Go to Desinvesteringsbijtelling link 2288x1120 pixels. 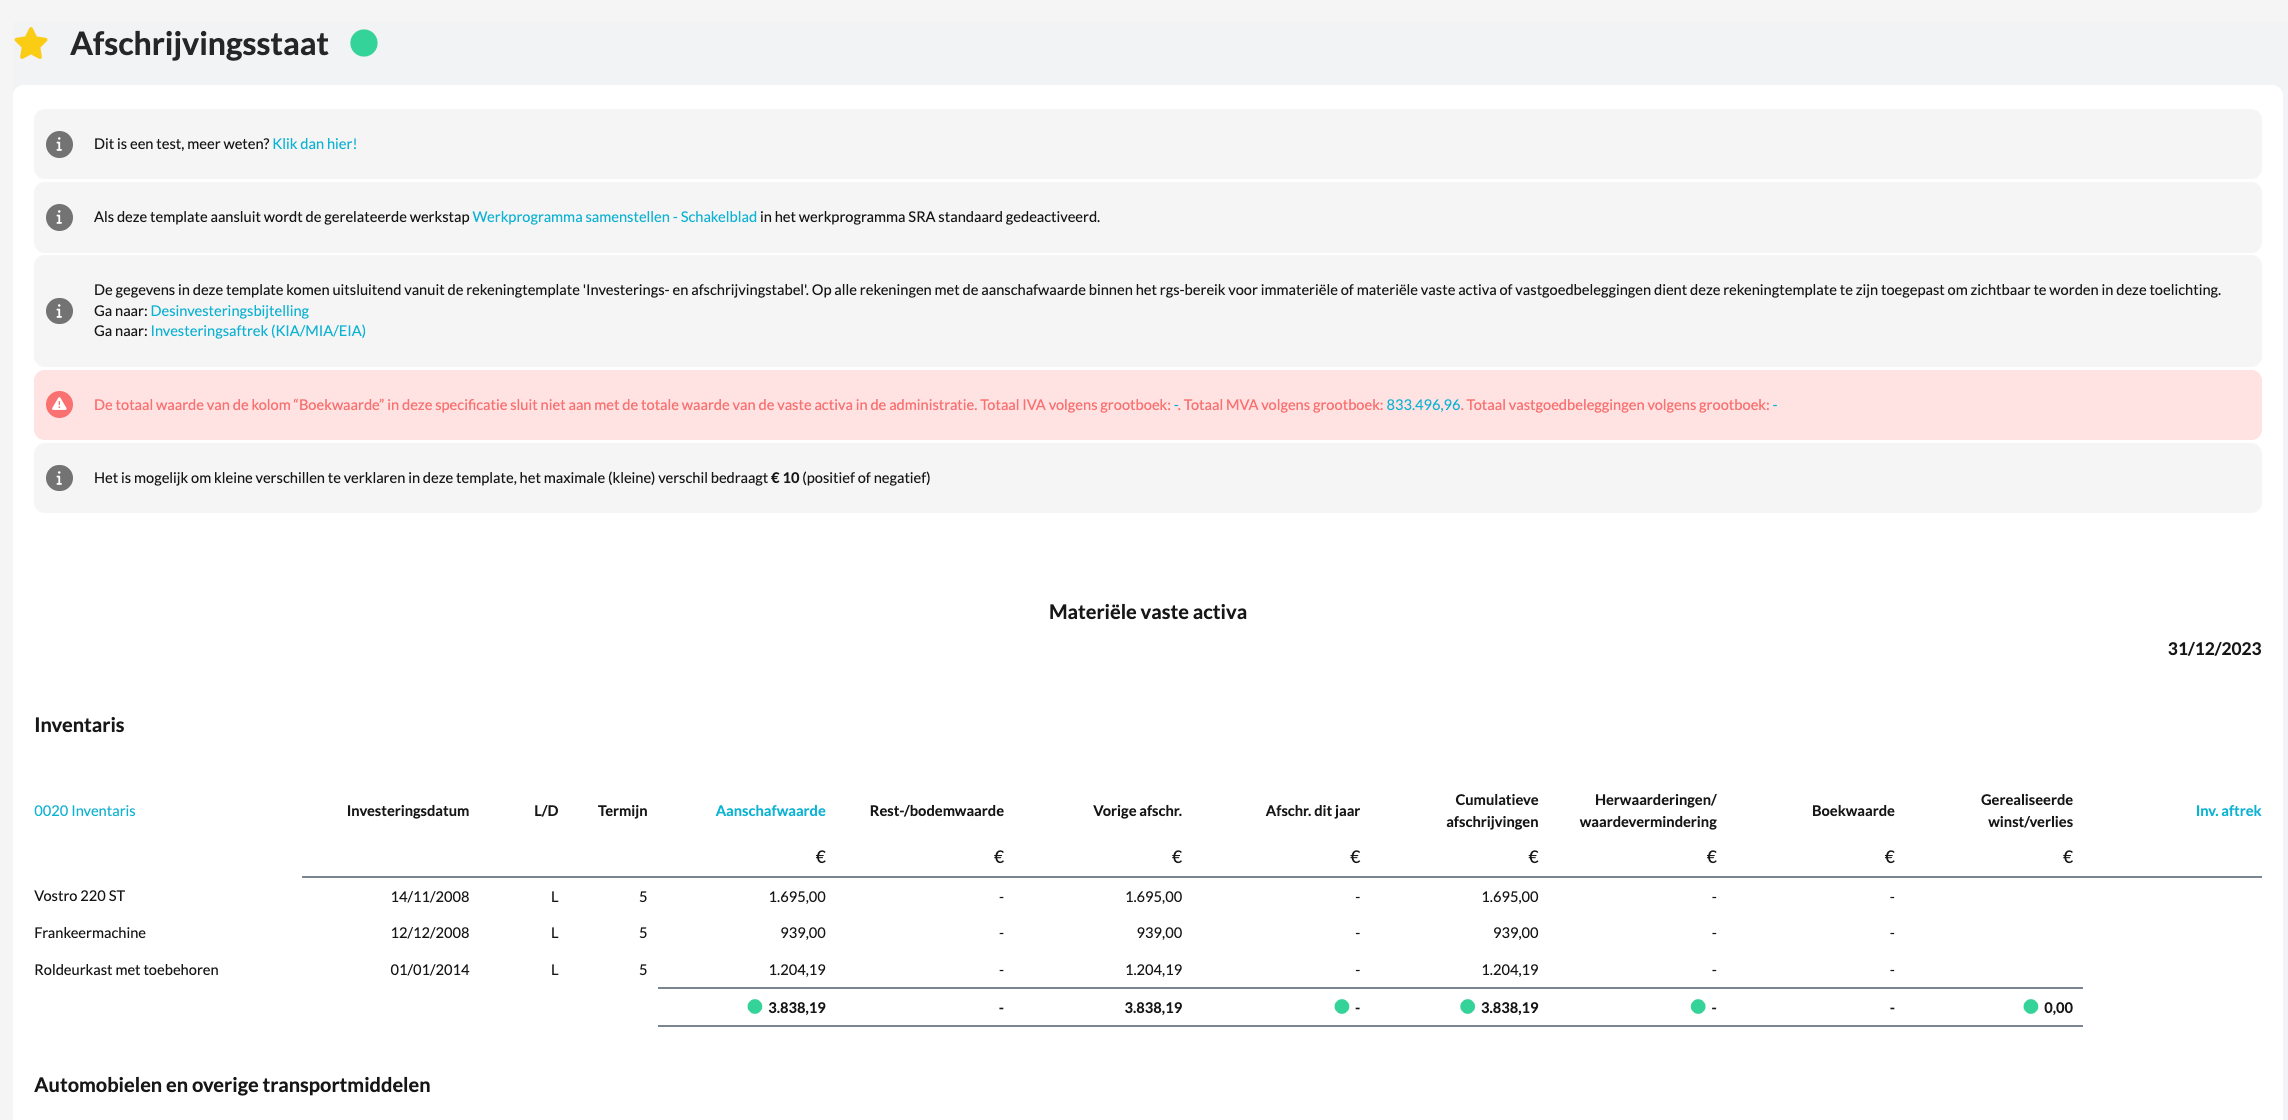coord(229,311)
